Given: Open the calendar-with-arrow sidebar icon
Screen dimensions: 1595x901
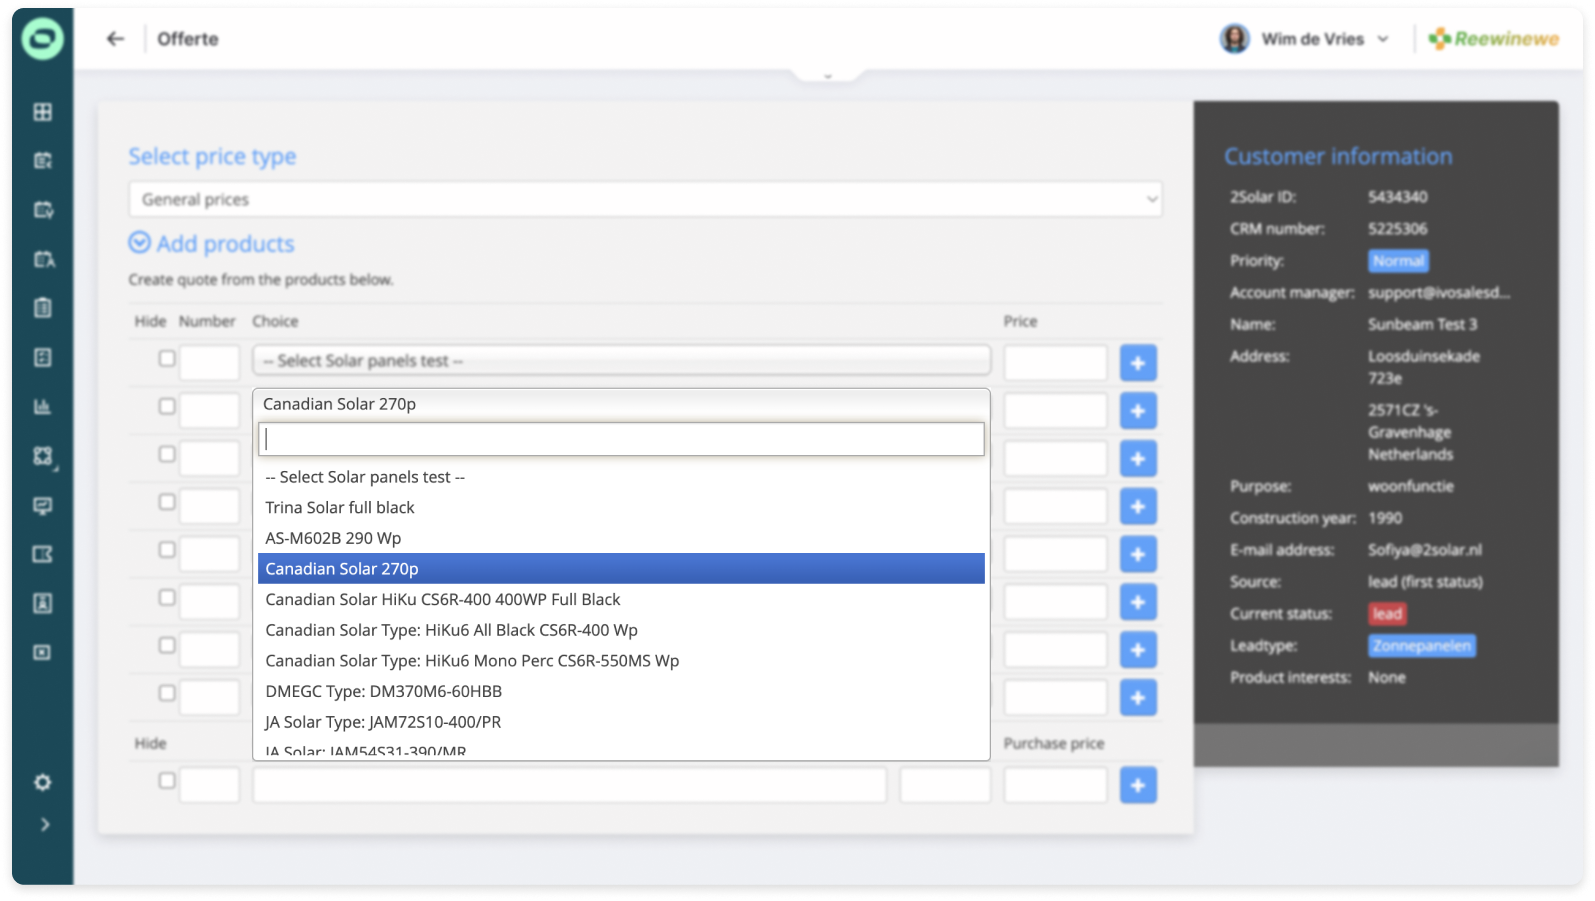Looking at the screenshot, I should (43, 161).
